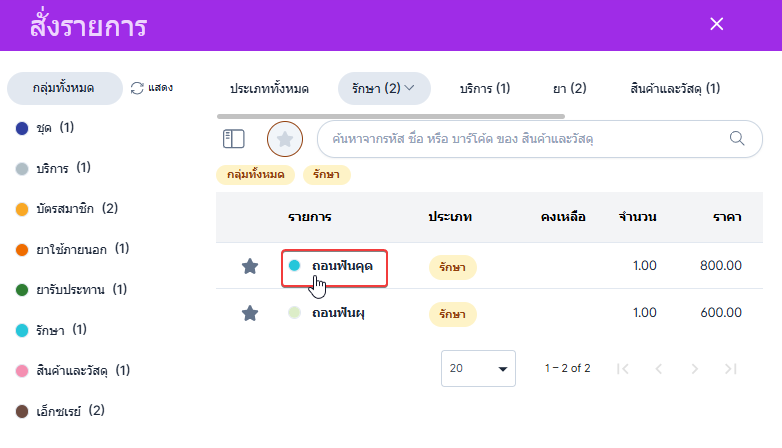
Task: Click the product search input field
Action: (x=520, y=139)
